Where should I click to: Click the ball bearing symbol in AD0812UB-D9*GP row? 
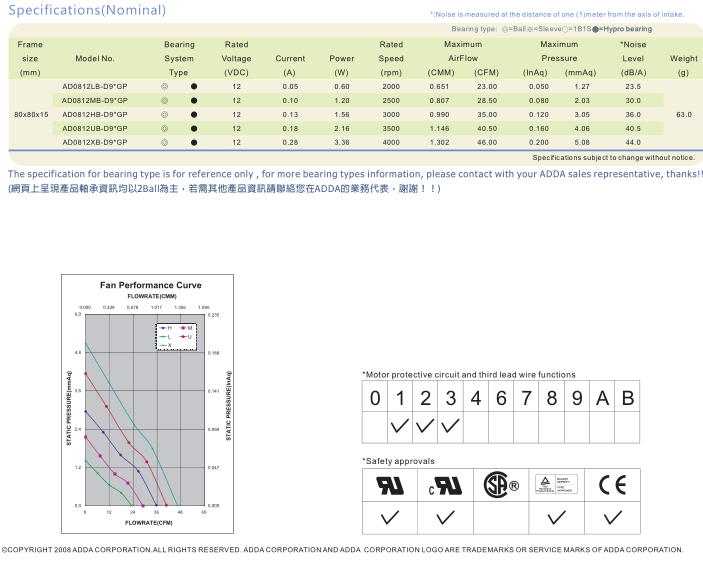tap(165, 129)
